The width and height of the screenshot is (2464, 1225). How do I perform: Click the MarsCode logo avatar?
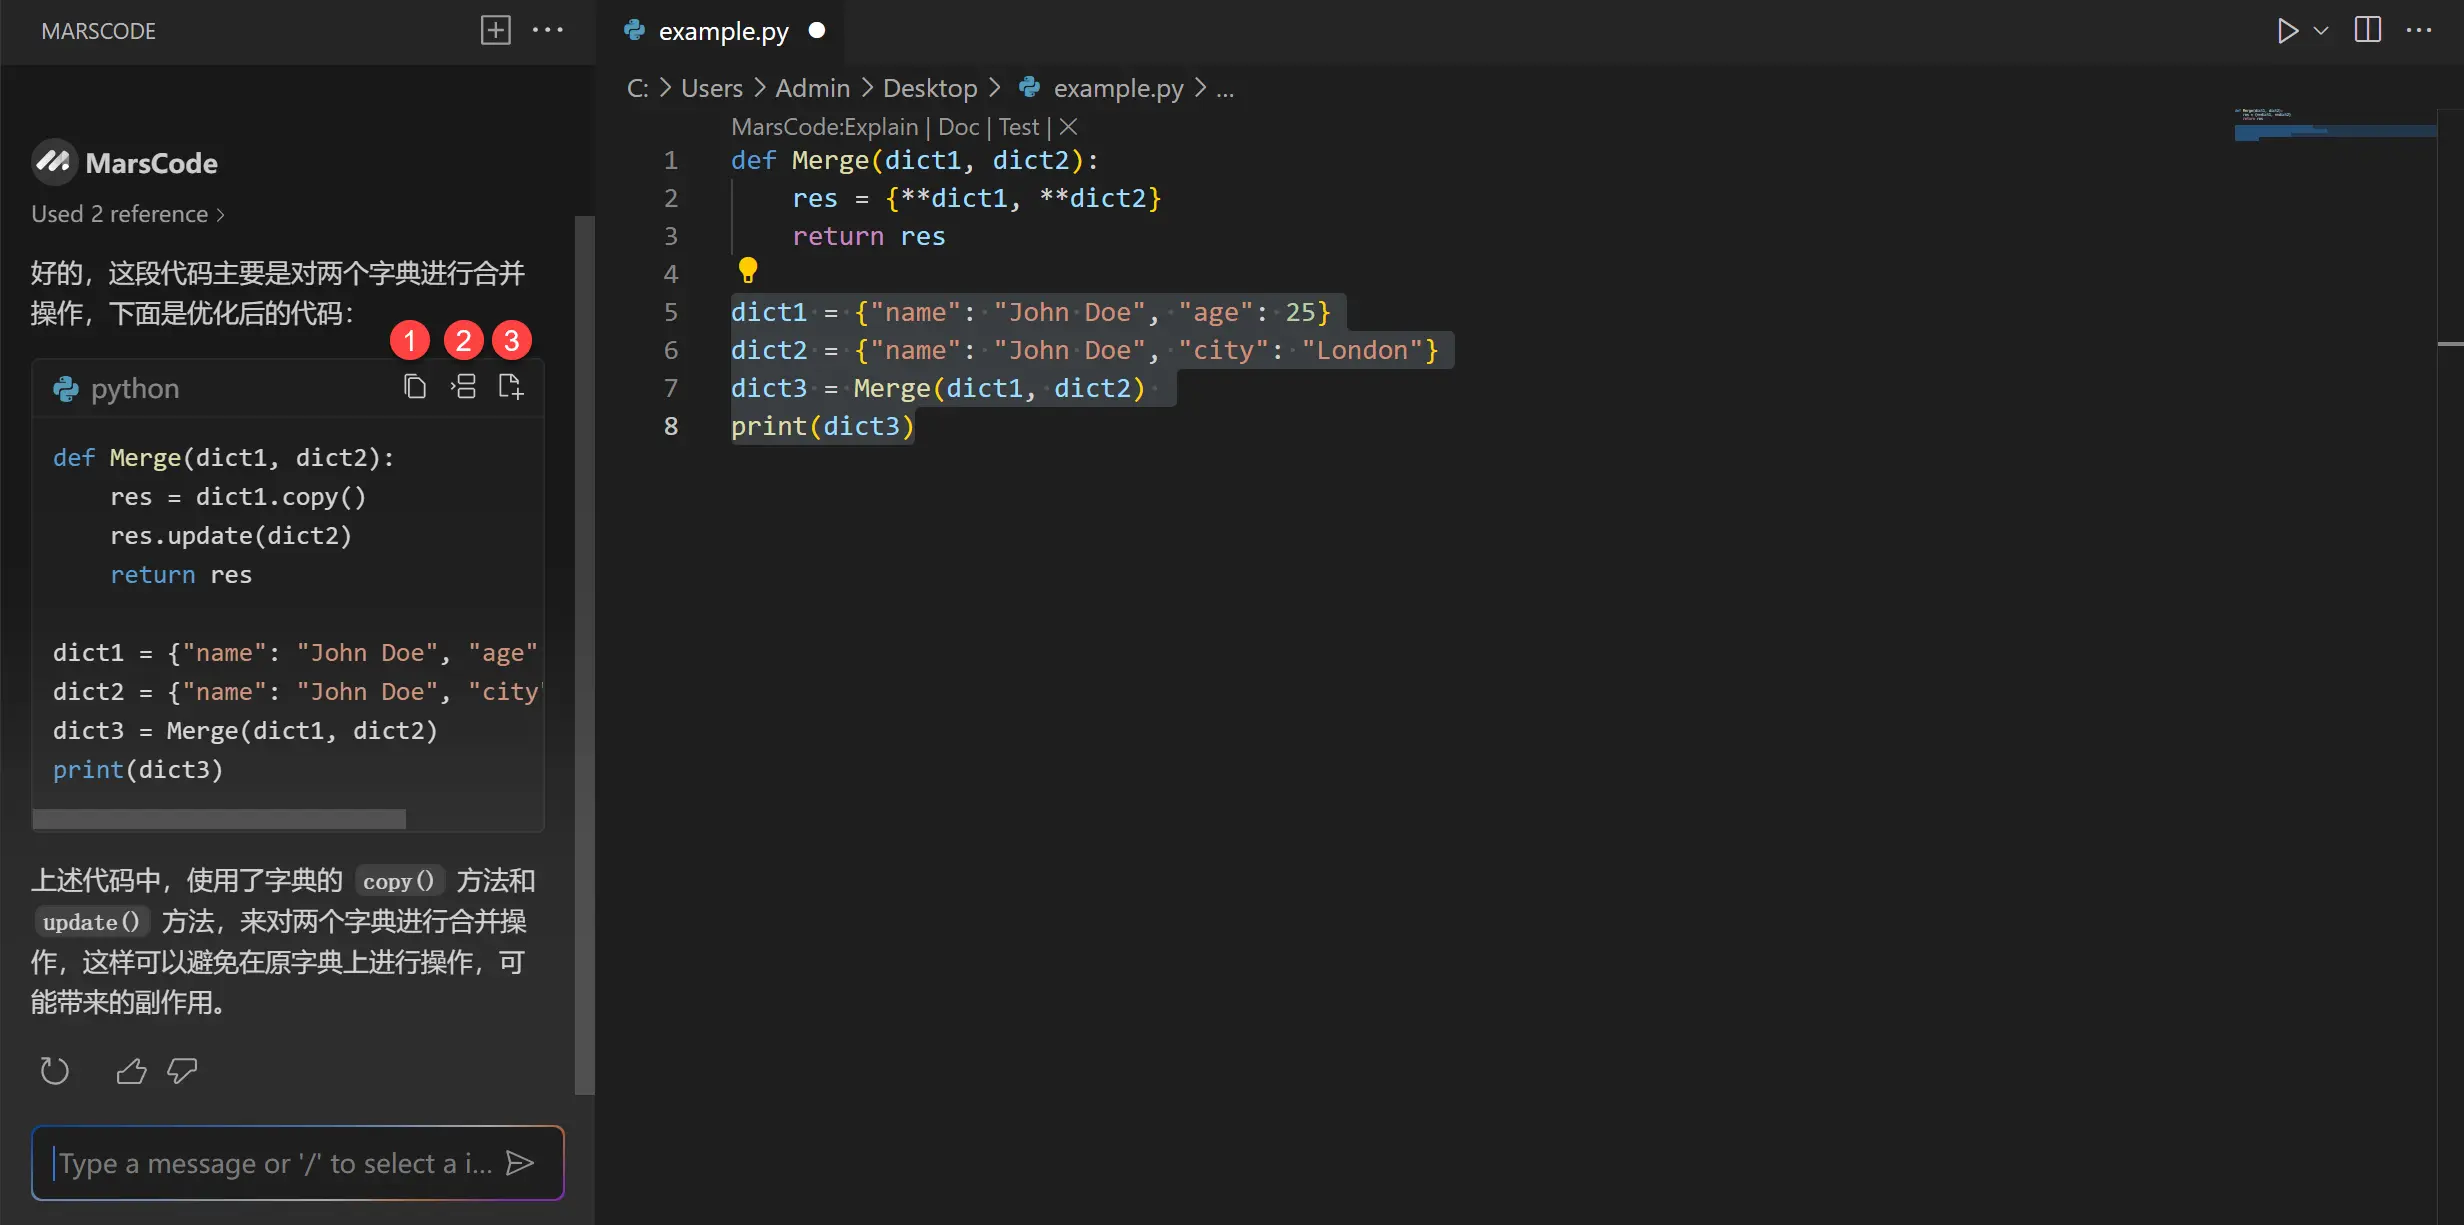[54, 162]
